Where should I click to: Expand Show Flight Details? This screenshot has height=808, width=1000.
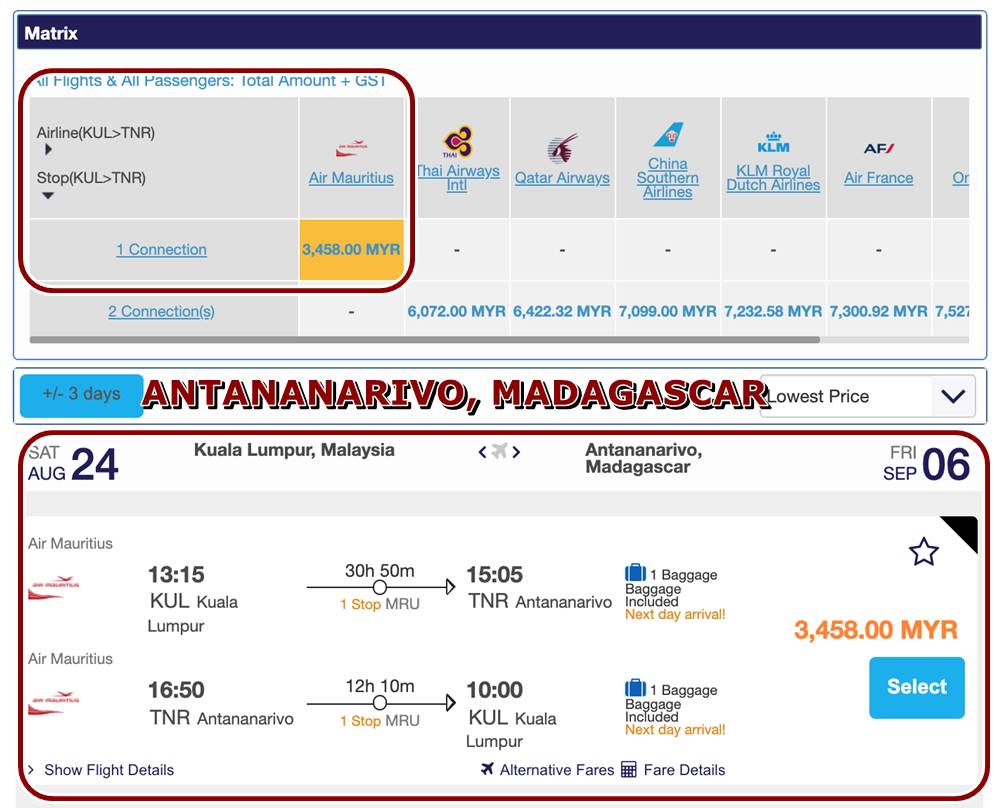coord(101,770)
